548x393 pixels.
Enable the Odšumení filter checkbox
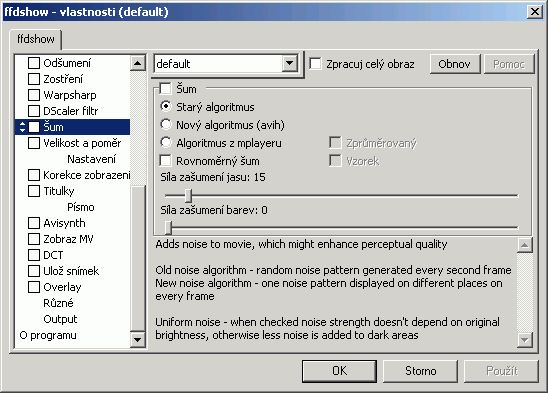(x=34, y=63)
